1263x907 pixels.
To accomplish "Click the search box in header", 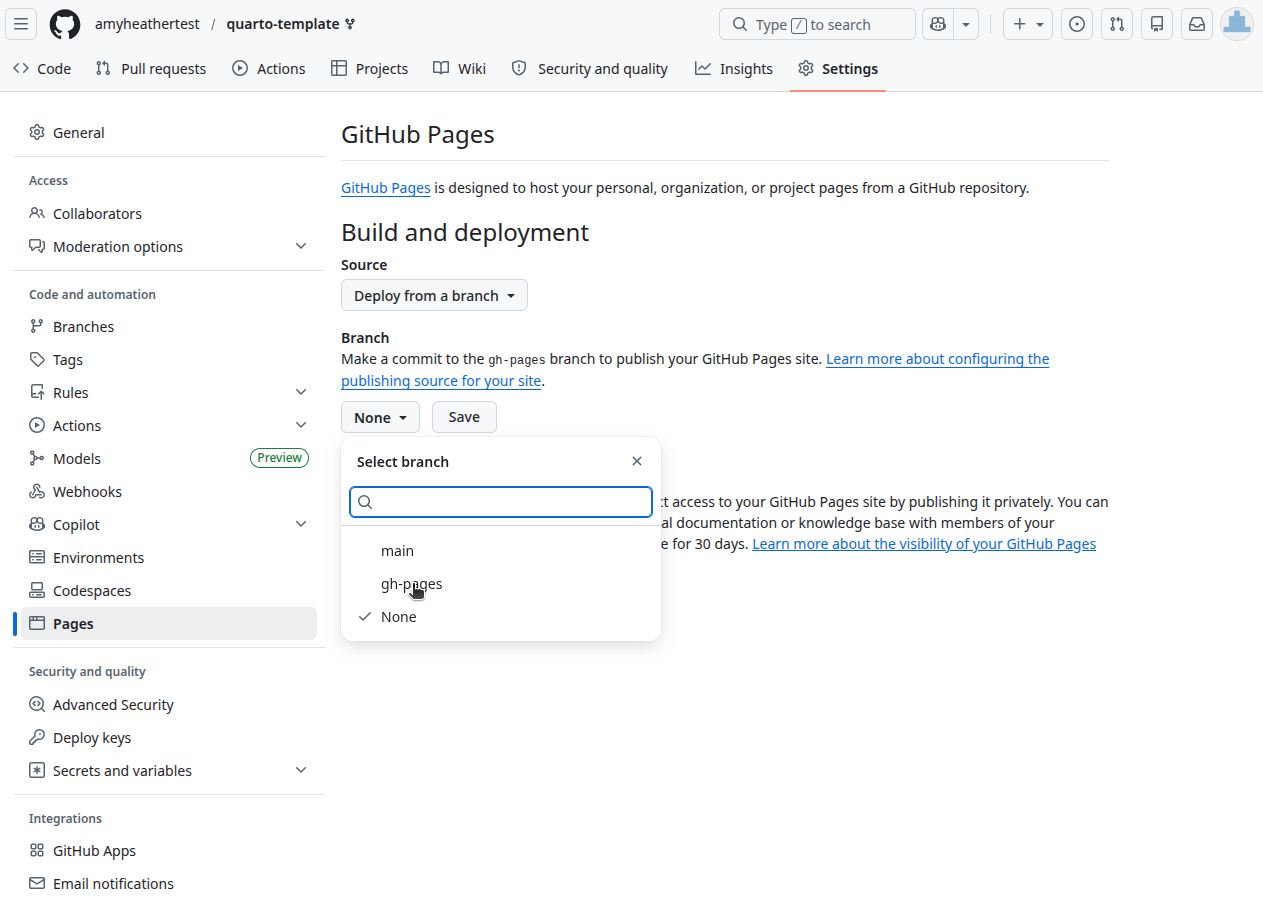I will pyautogui.click(x=817, y=24).
